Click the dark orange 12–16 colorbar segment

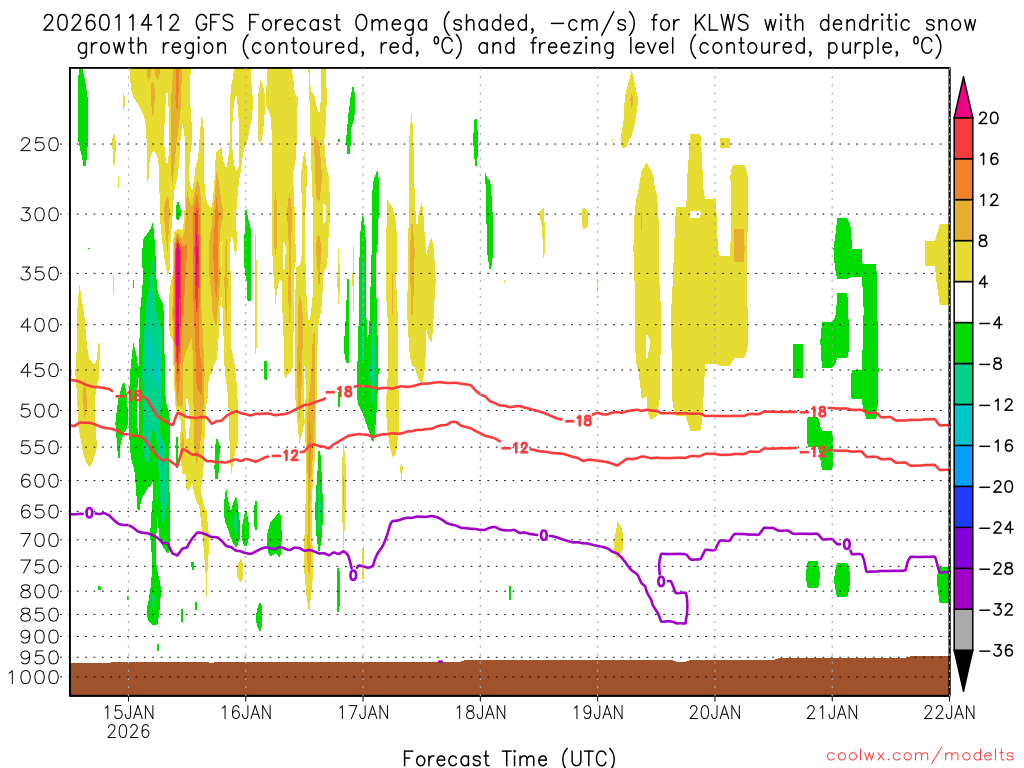pos(963,180)
